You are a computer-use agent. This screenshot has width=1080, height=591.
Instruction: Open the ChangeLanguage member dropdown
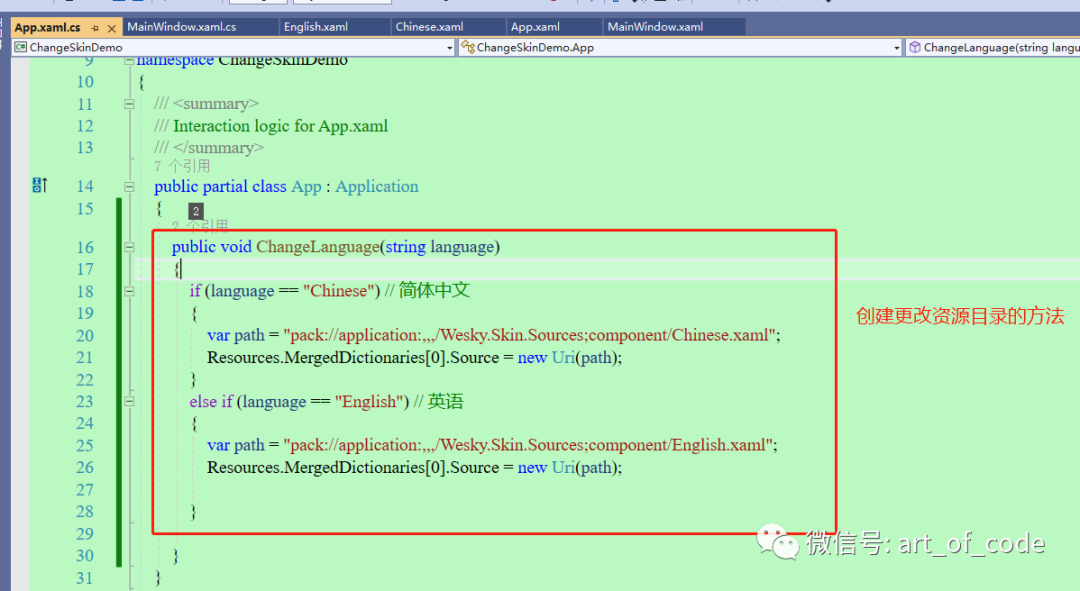pyautogui.click(x=993, y=48)
